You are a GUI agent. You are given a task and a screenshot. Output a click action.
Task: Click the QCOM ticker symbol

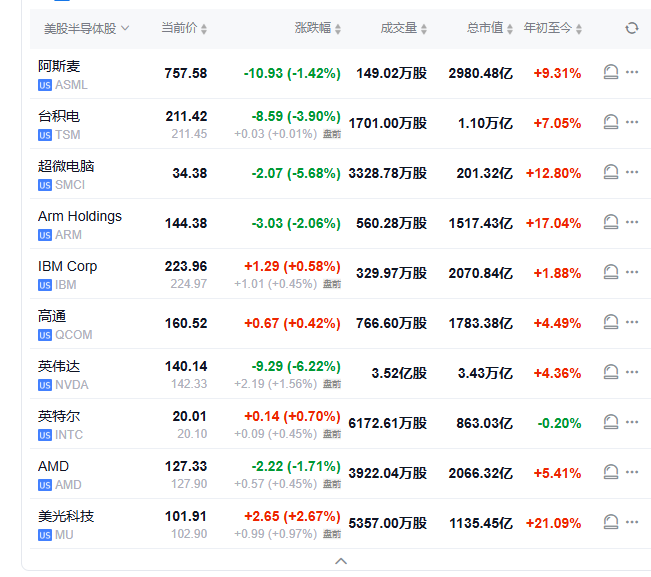74,335
